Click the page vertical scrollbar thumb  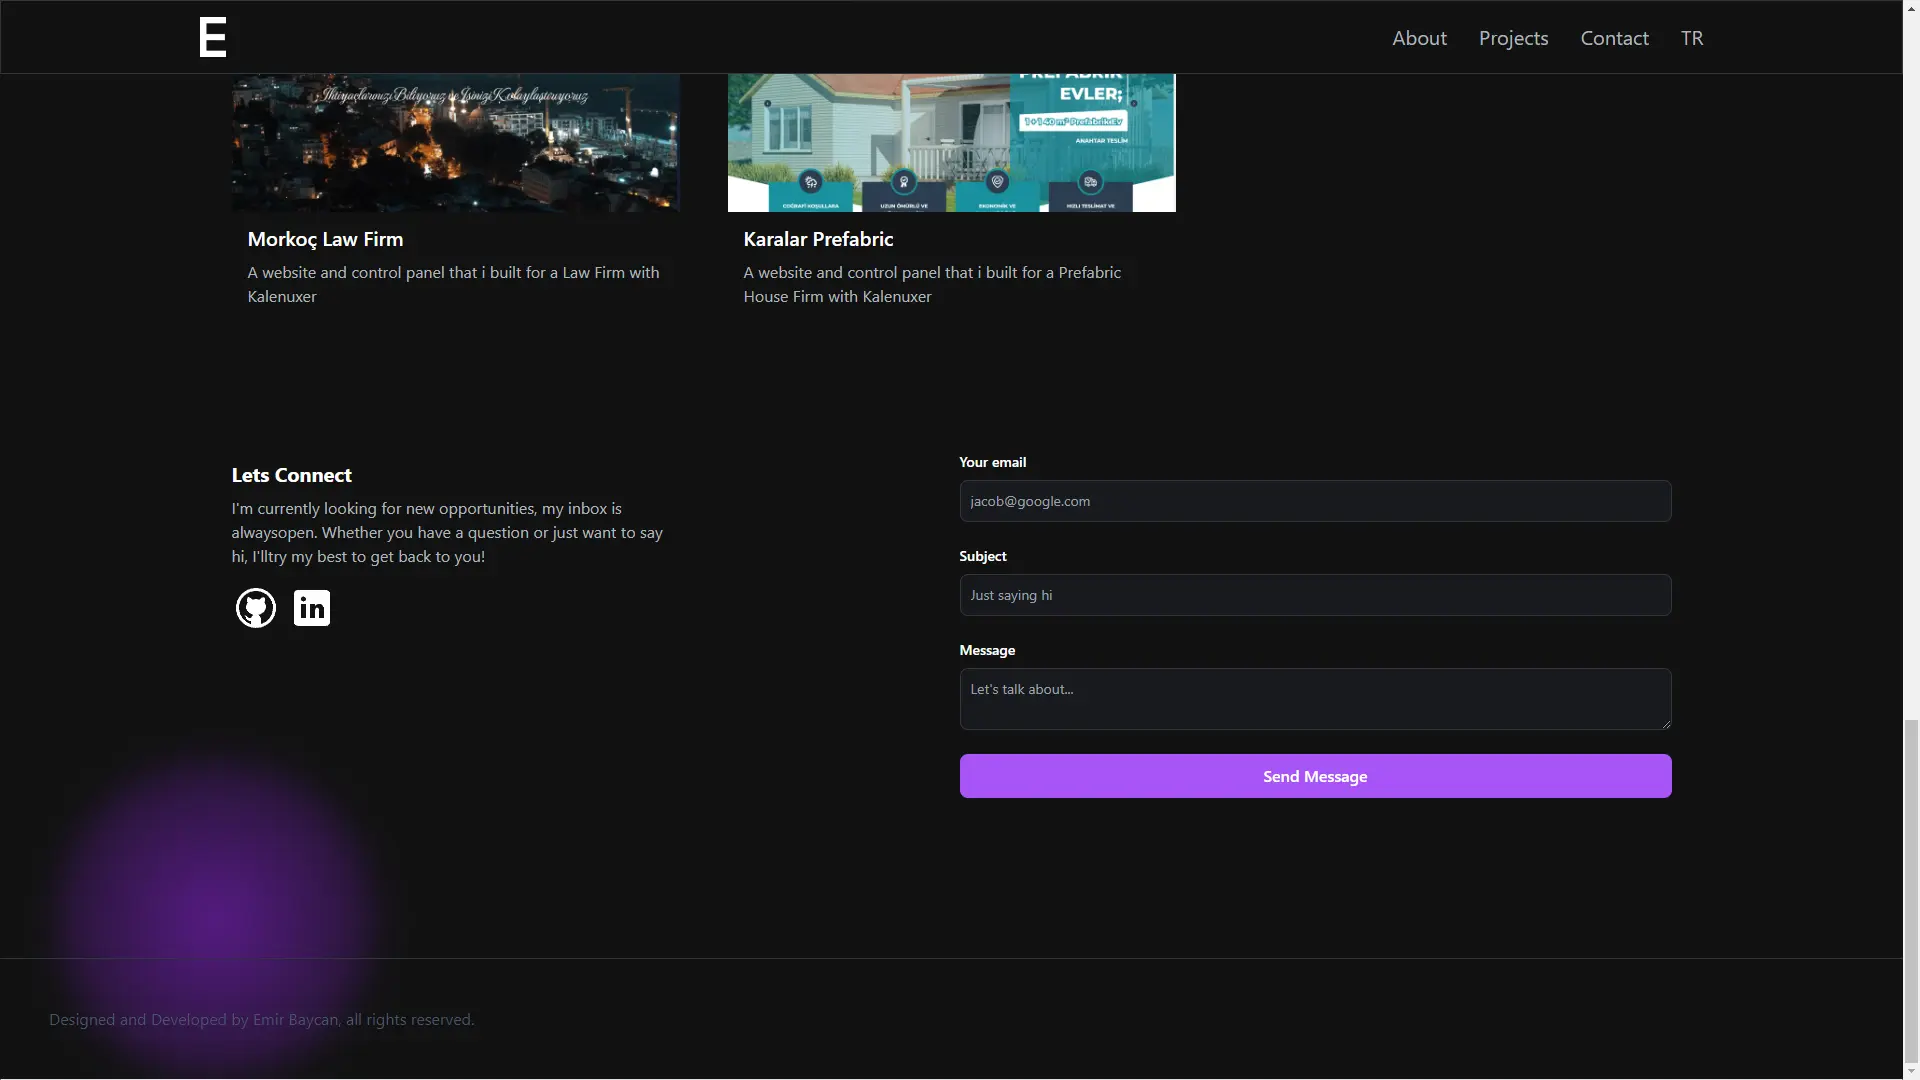click(x=1911, y=890)
